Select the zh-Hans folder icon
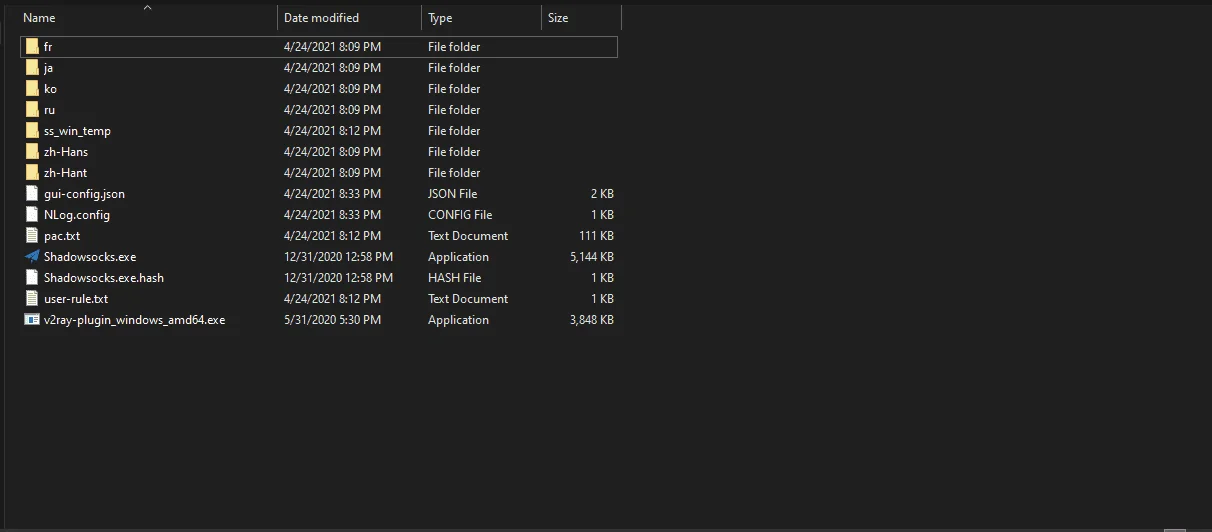This screenshot has width=1212, height=532. [x=32, y=152]
